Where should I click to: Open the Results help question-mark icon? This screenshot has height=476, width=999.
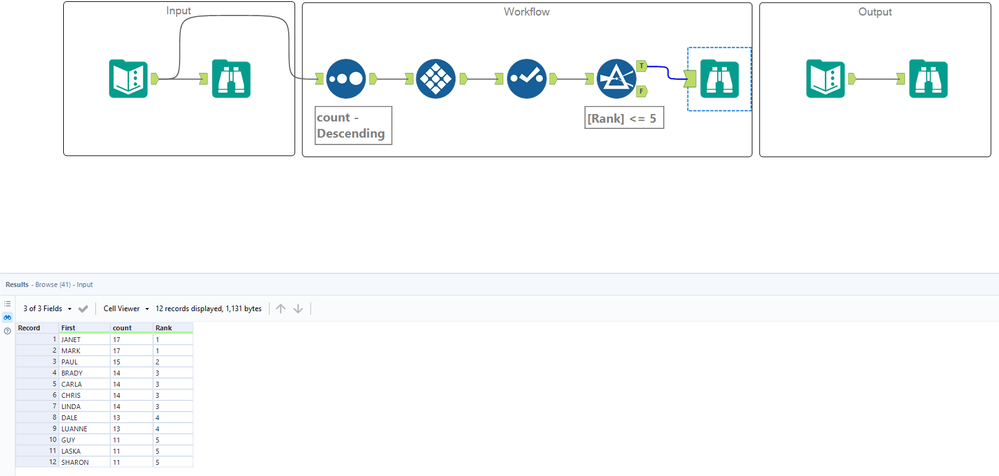[8, 331]
